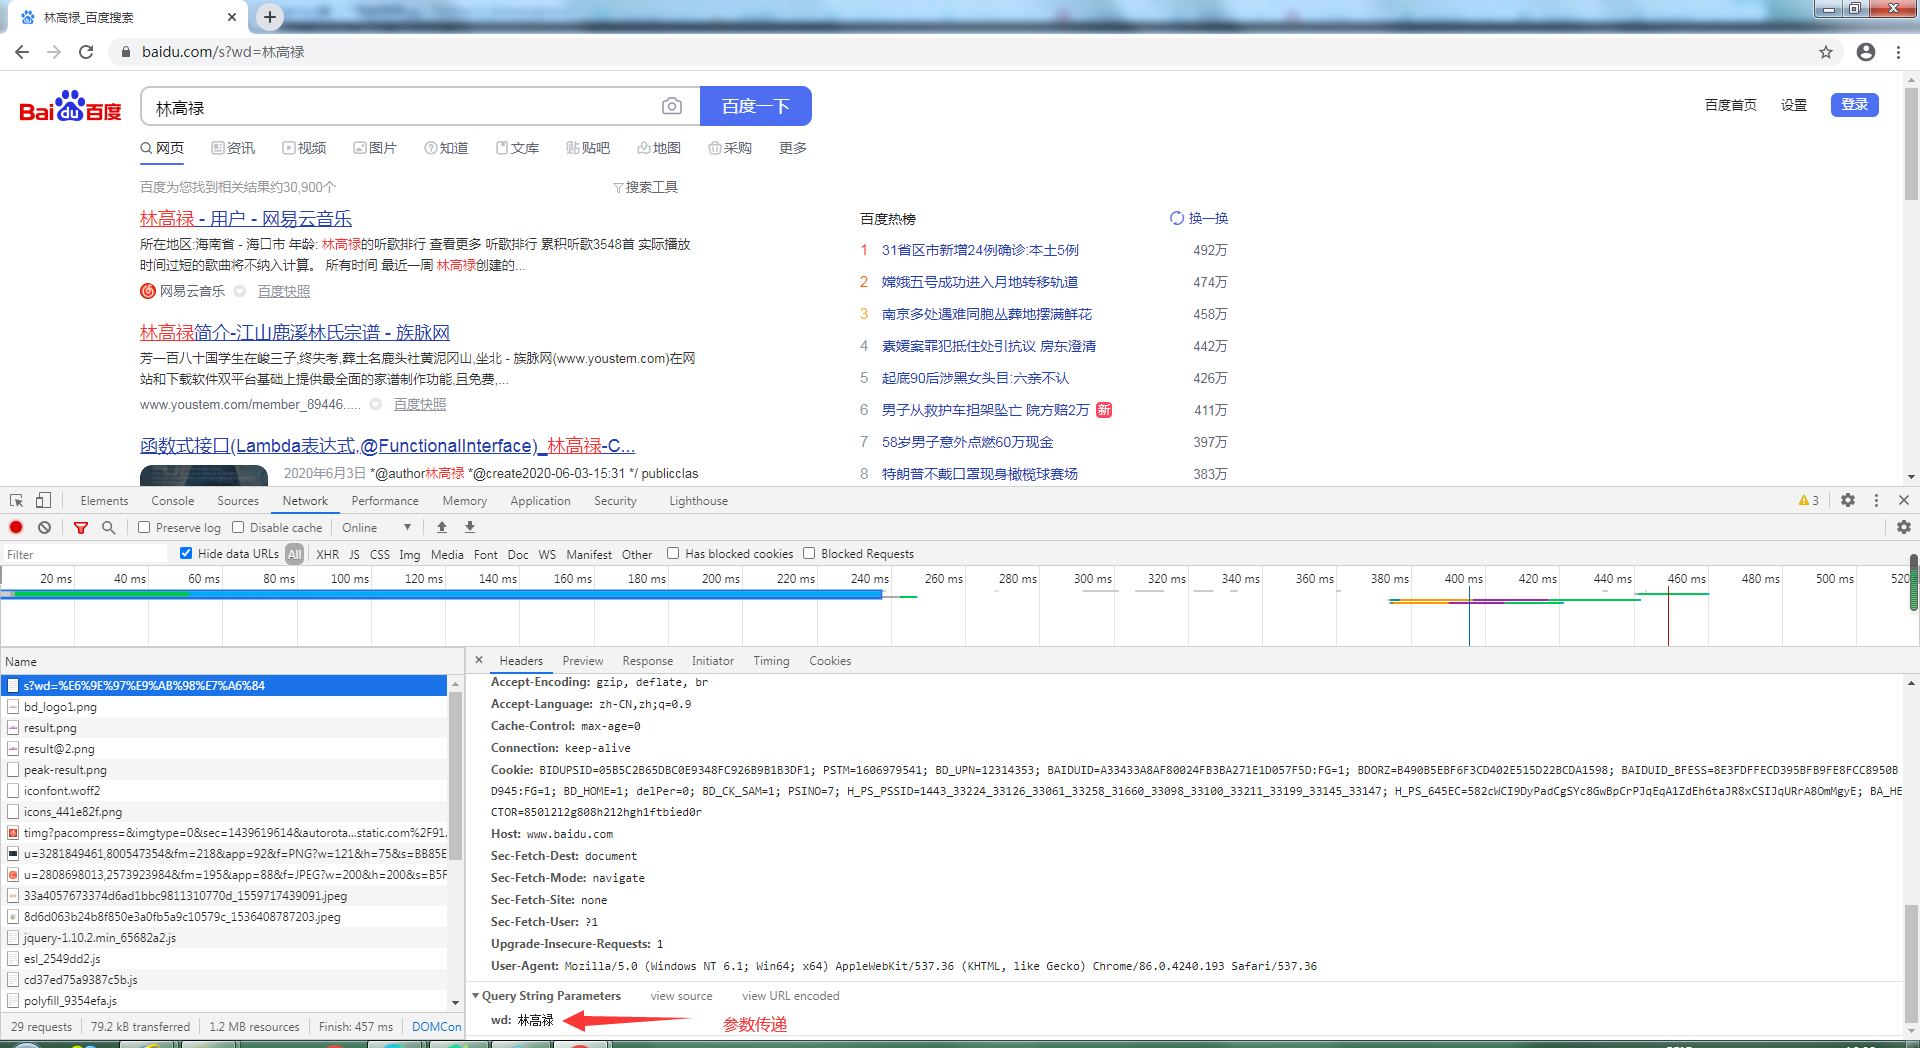This screenshot has height=1048, width=1920.
Task: Open the 设置 settings link
Action: pos(1793,105)
